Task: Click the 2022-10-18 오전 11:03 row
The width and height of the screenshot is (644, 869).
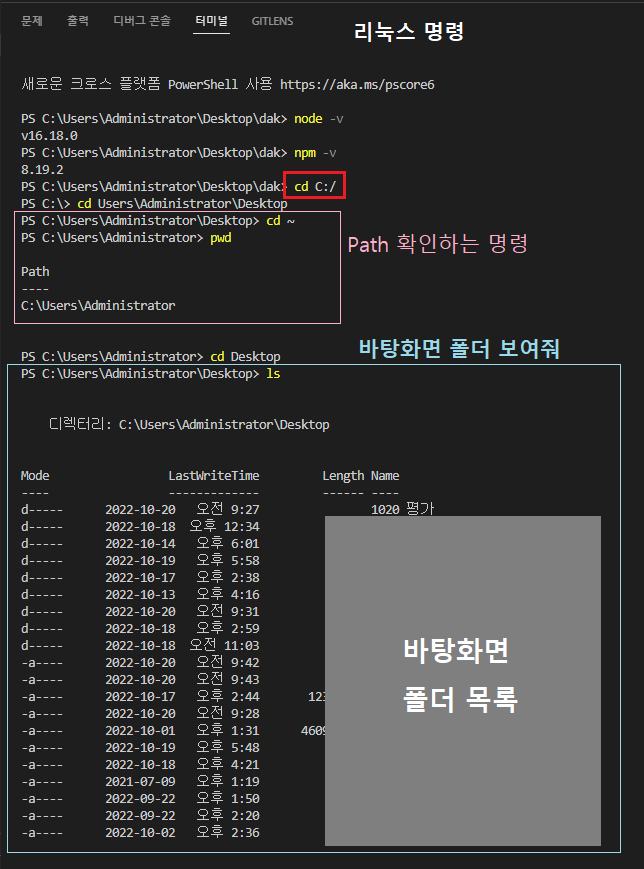Action: pyautogui.click(x=140, y=646)
